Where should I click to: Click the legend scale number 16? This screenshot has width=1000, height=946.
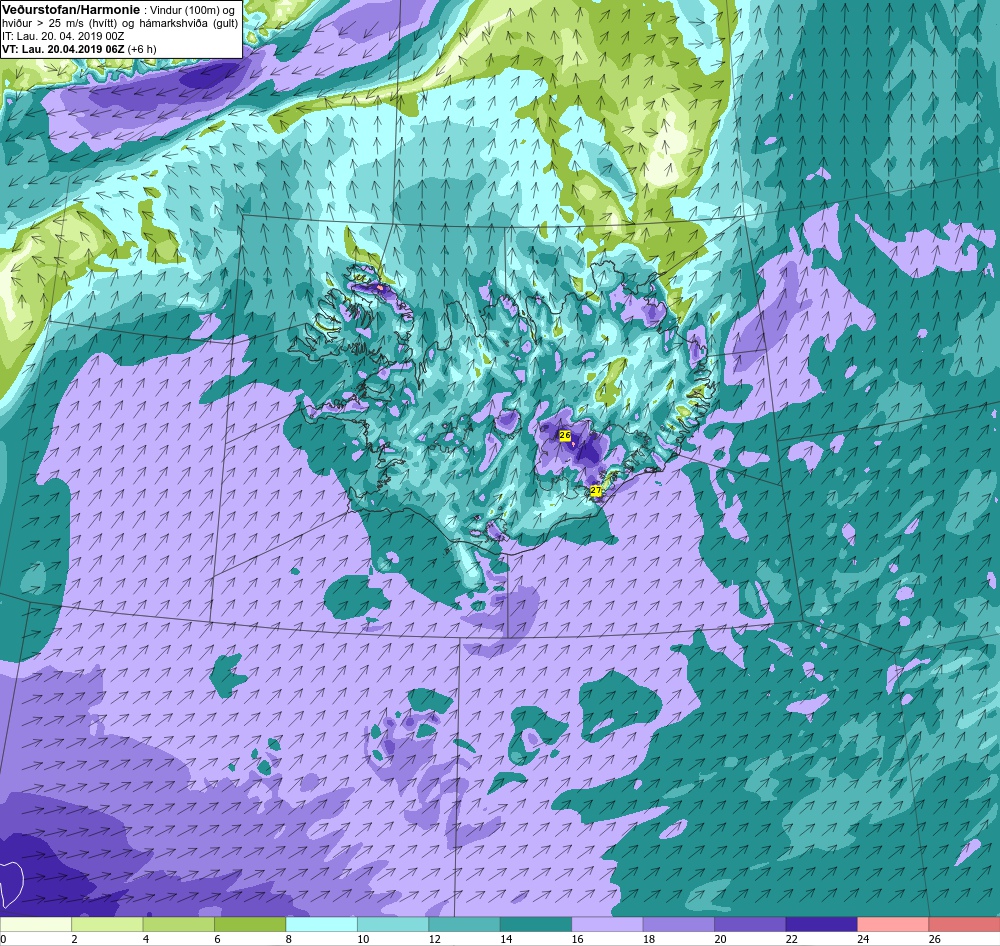pyautogui.click(x=577, y=939)
